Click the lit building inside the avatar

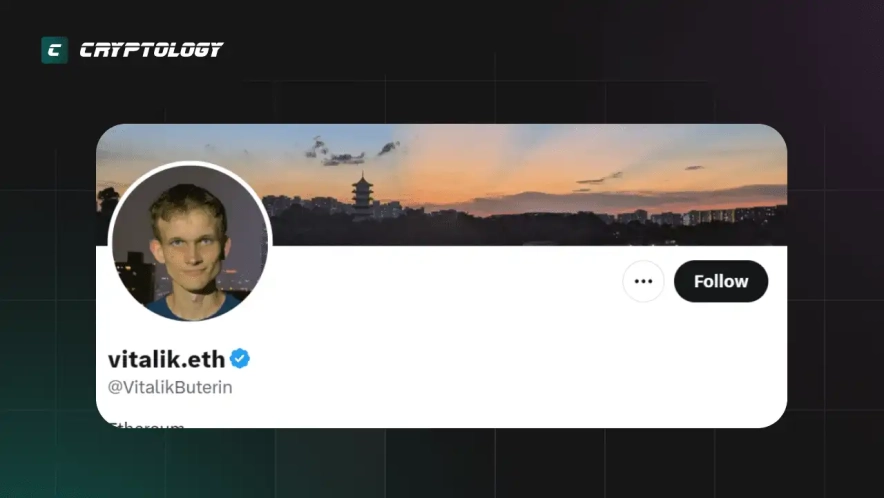pyautogui.click(x=134, y=275)
